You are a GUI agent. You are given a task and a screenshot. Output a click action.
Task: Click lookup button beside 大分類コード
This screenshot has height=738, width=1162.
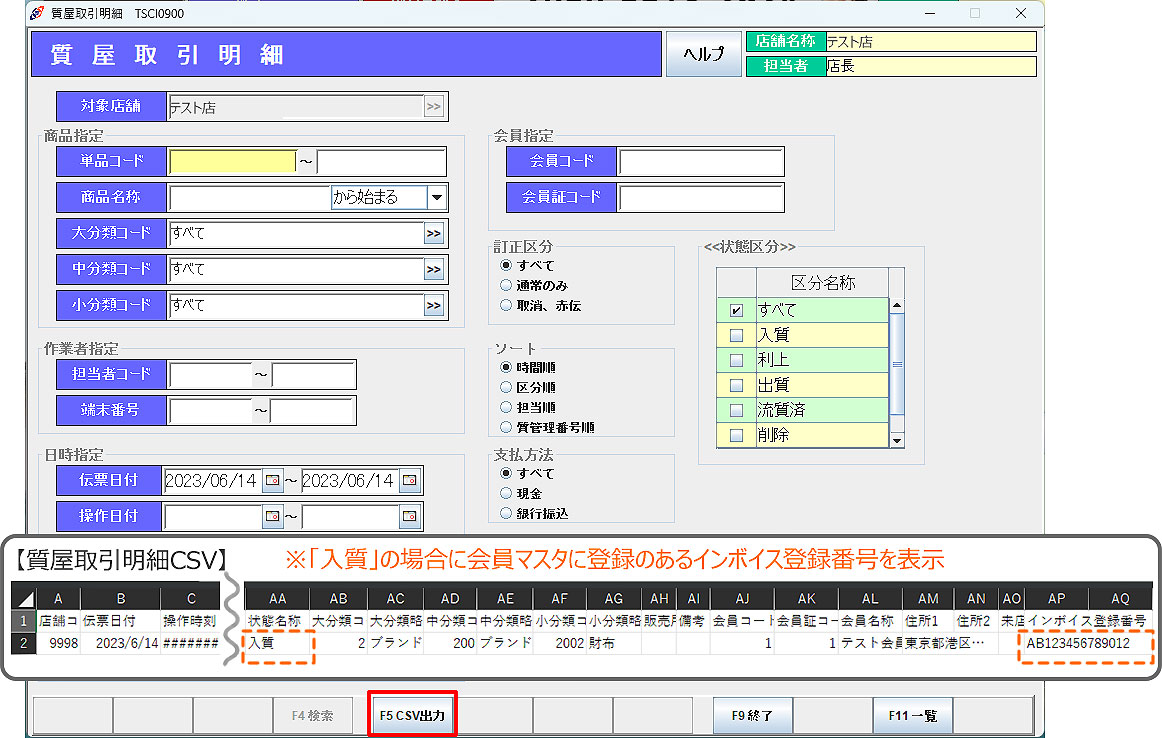click(434, 234)
